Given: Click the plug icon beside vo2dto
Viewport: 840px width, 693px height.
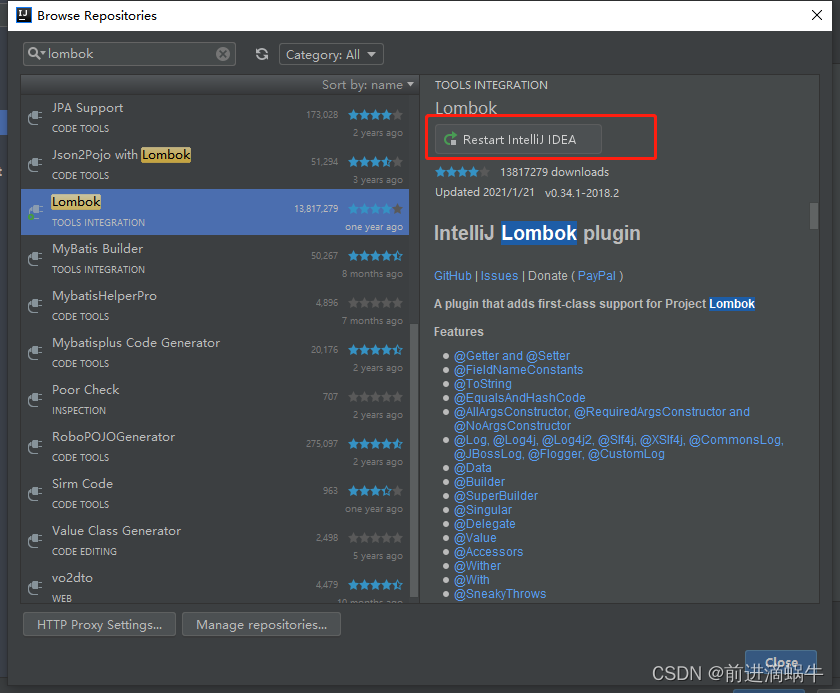Looking at the screenshot, I should pyautogui.click(x=35, y=587).
